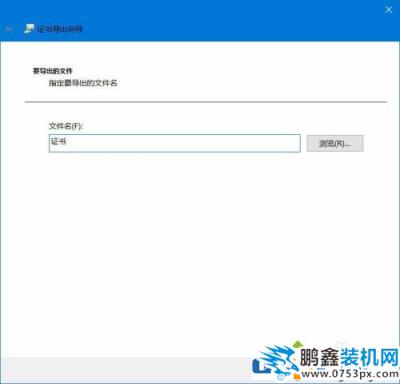Click the 指定要导出的文件名 description text
This screenshot has height=384, width=400.
[83, 83]
